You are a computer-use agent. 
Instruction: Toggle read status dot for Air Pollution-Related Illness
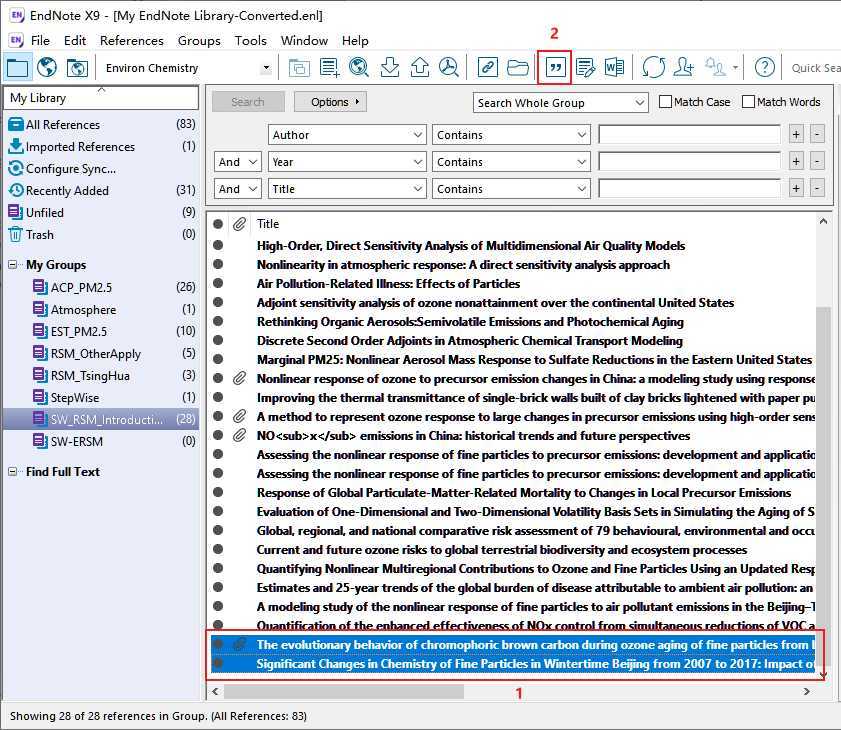(218, 283)
